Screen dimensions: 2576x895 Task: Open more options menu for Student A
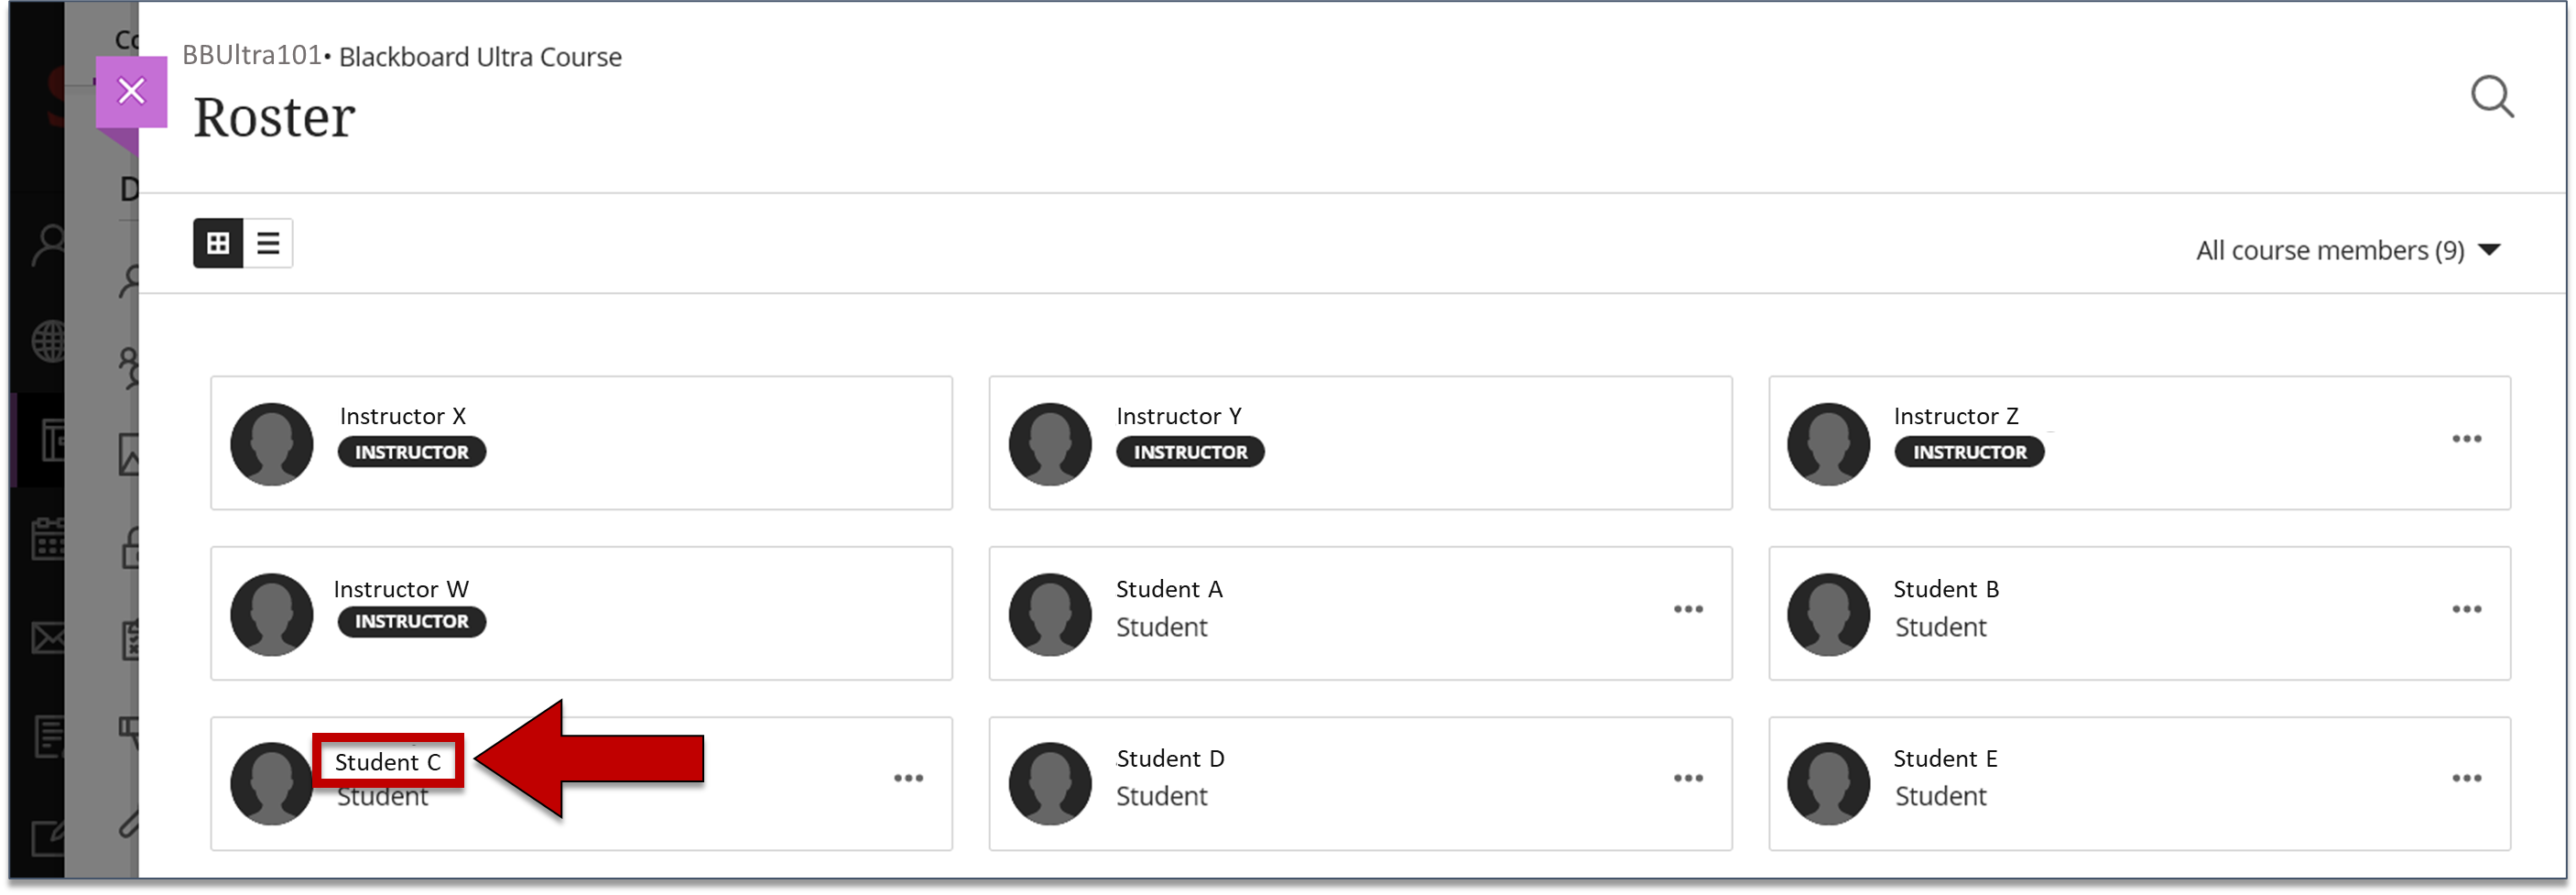point(1688,609)
